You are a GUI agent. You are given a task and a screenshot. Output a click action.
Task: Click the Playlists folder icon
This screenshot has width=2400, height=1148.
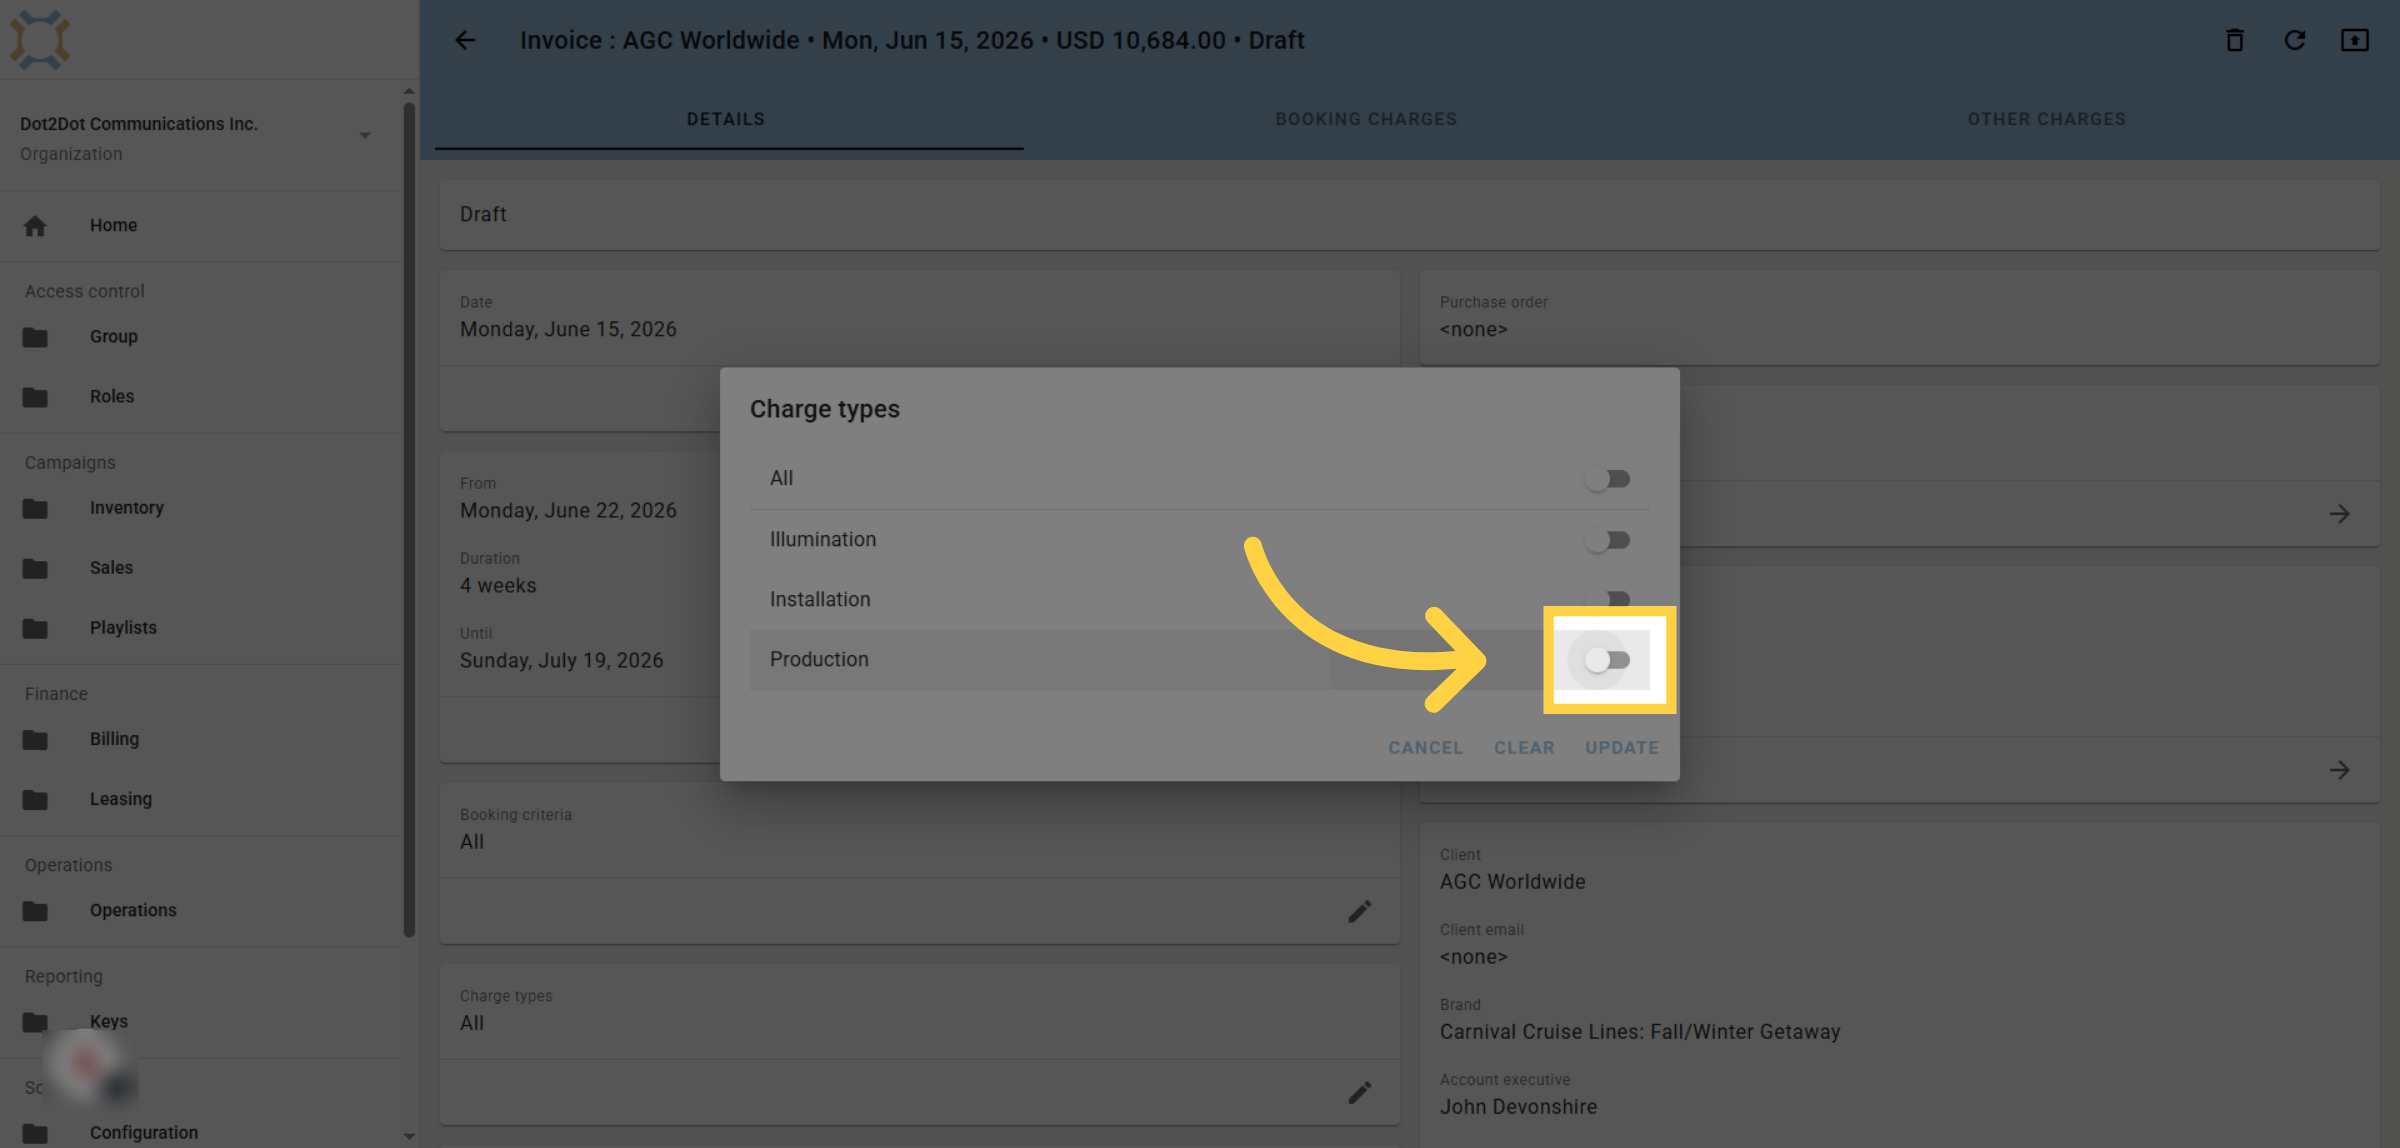pyautogui.click(x=35, y=628)
